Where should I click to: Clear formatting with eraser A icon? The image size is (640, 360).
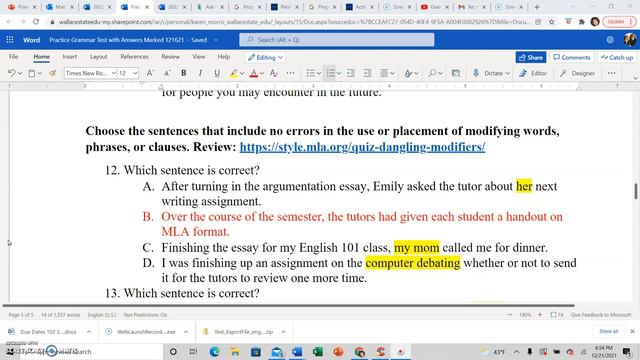pyautogui.click(x=273, y=73)
